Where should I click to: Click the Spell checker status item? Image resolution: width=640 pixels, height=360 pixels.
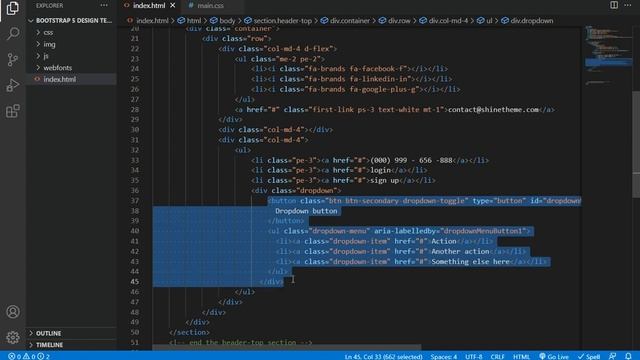589,356
